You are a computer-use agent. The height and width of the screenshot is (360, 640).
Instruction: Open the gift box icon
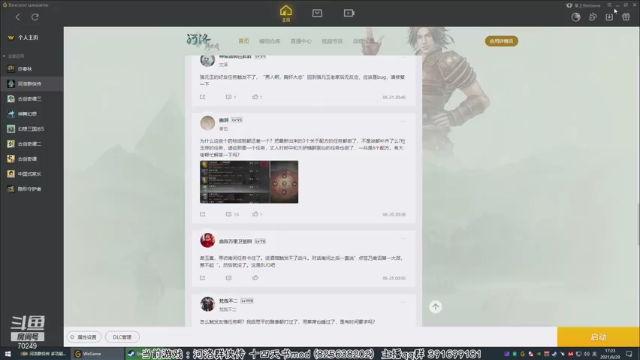click(626, 17)
